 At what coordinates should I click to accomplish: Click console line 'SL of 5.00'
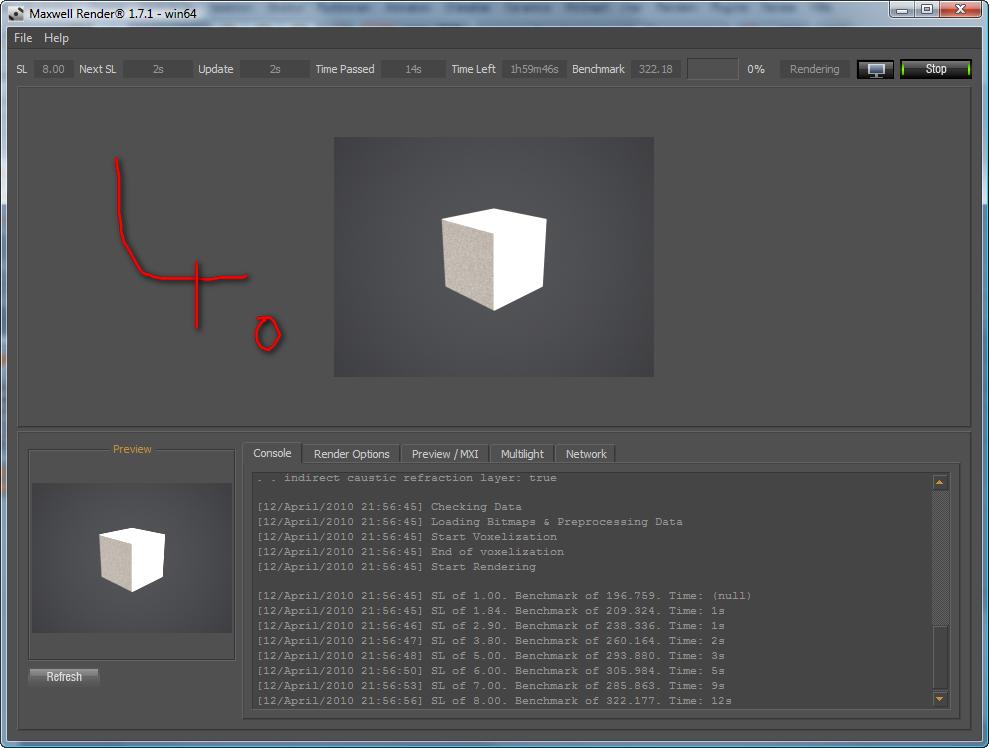[491, 656]
